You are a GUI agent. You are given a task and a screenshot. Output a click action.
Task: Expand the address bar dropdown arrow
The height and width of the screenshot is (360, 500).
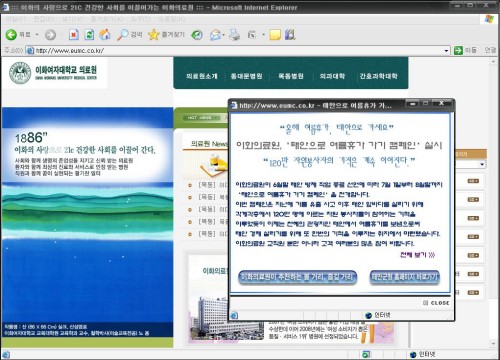click(x=446, y=51)
